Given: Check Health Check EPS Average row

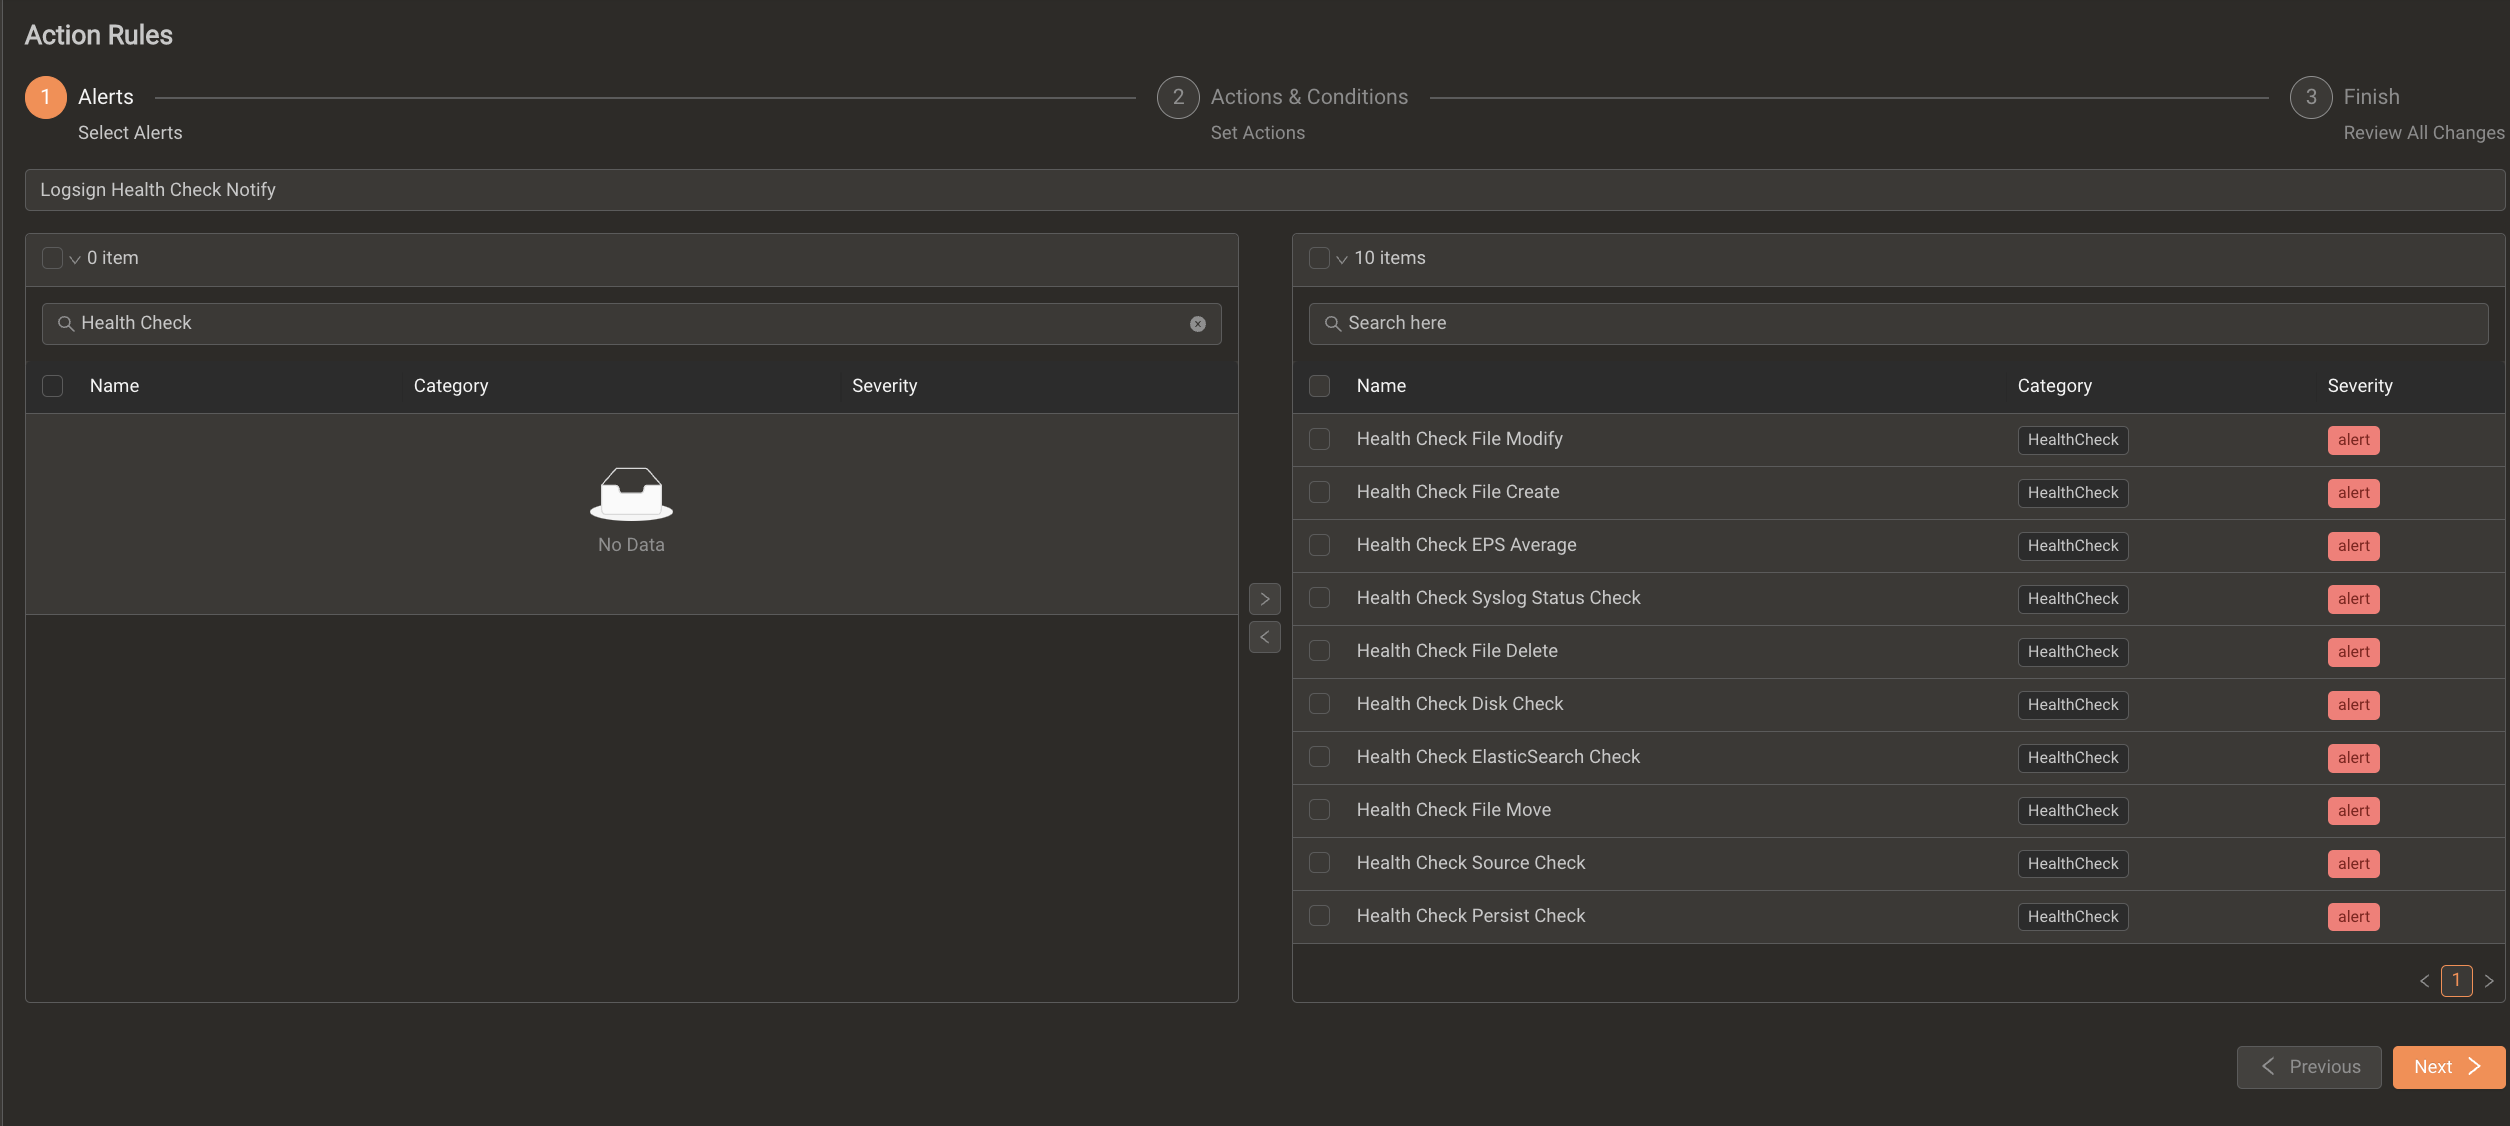Looking at the screenshot, I should click(x=1319, y=545).
